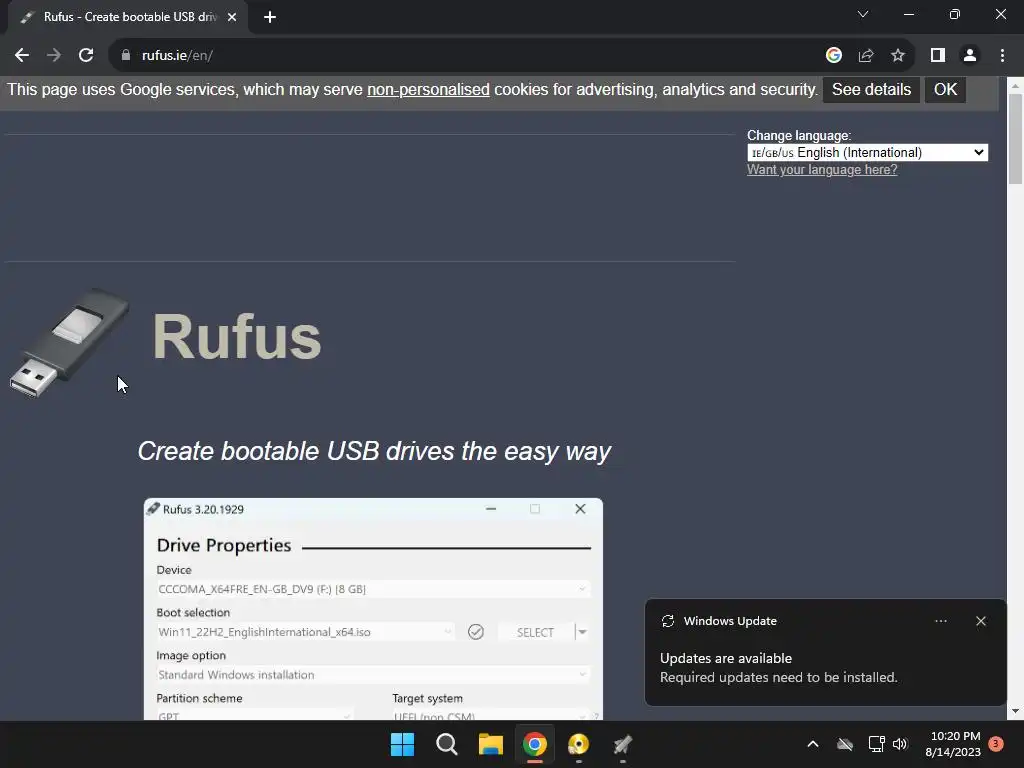The width and height of the screenshot is (1024, 768).
Task: Click 'Updates are available' notification text
Action: [726, 658]
